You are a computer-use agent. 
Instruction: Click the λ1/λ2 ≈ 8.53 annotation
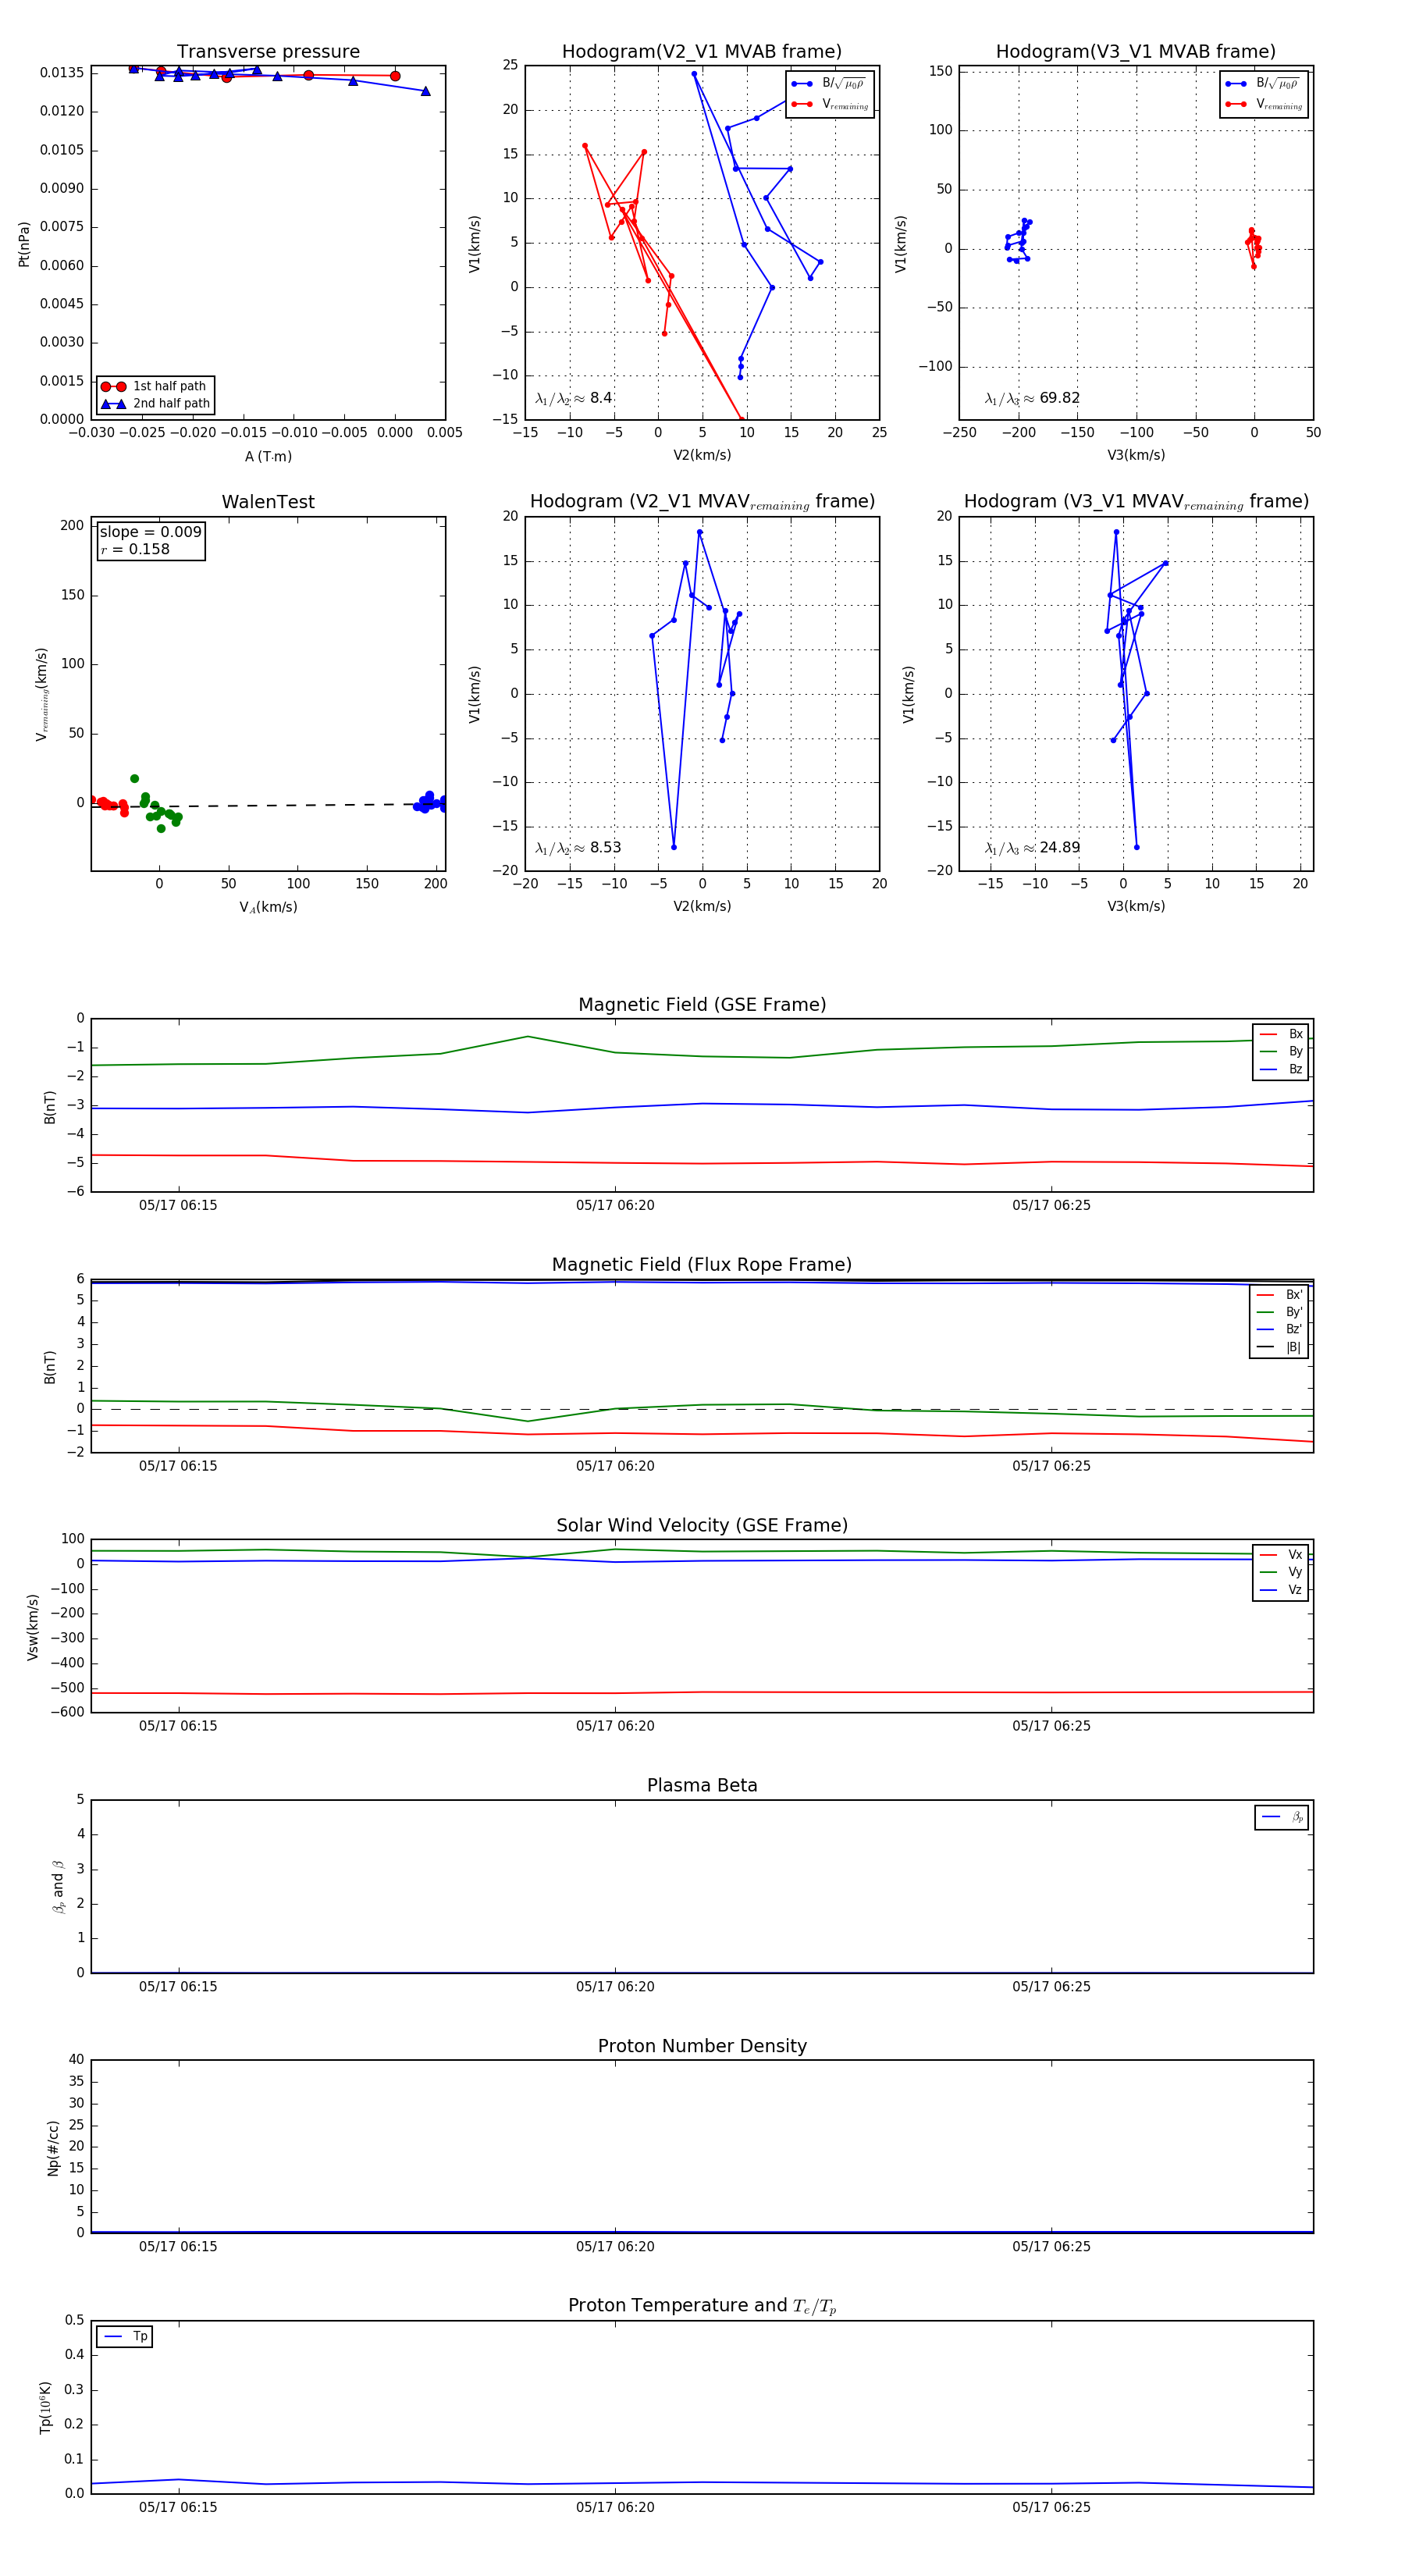(578, 848)
